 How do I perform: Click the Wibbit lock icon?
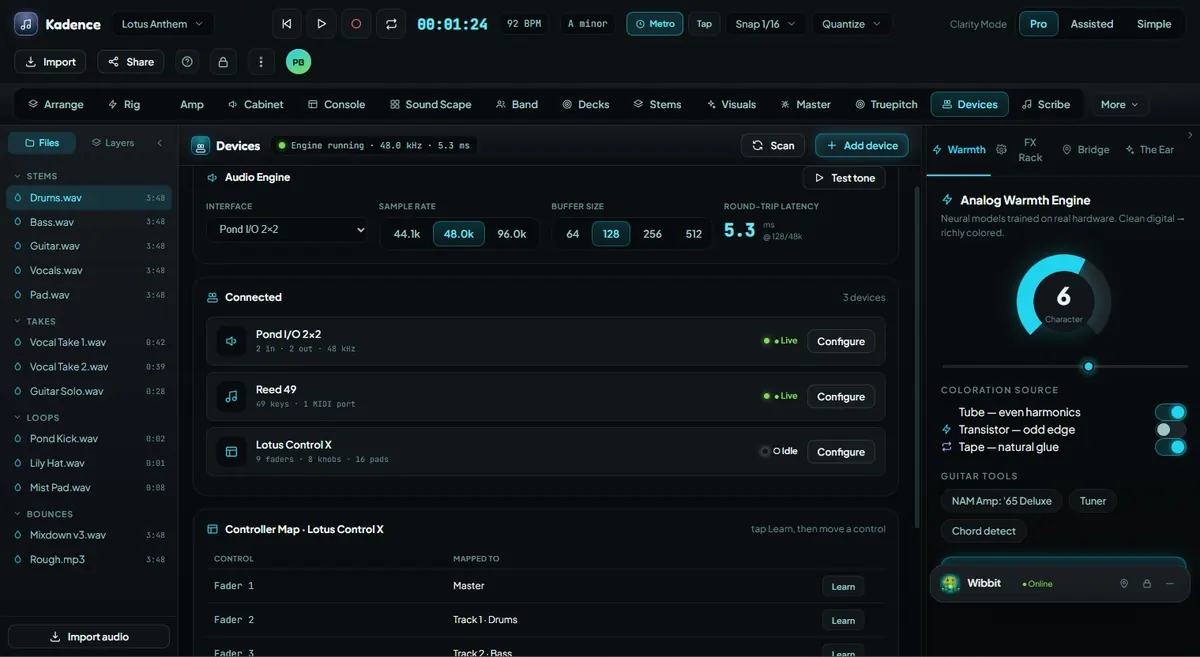coord(1147,583)
